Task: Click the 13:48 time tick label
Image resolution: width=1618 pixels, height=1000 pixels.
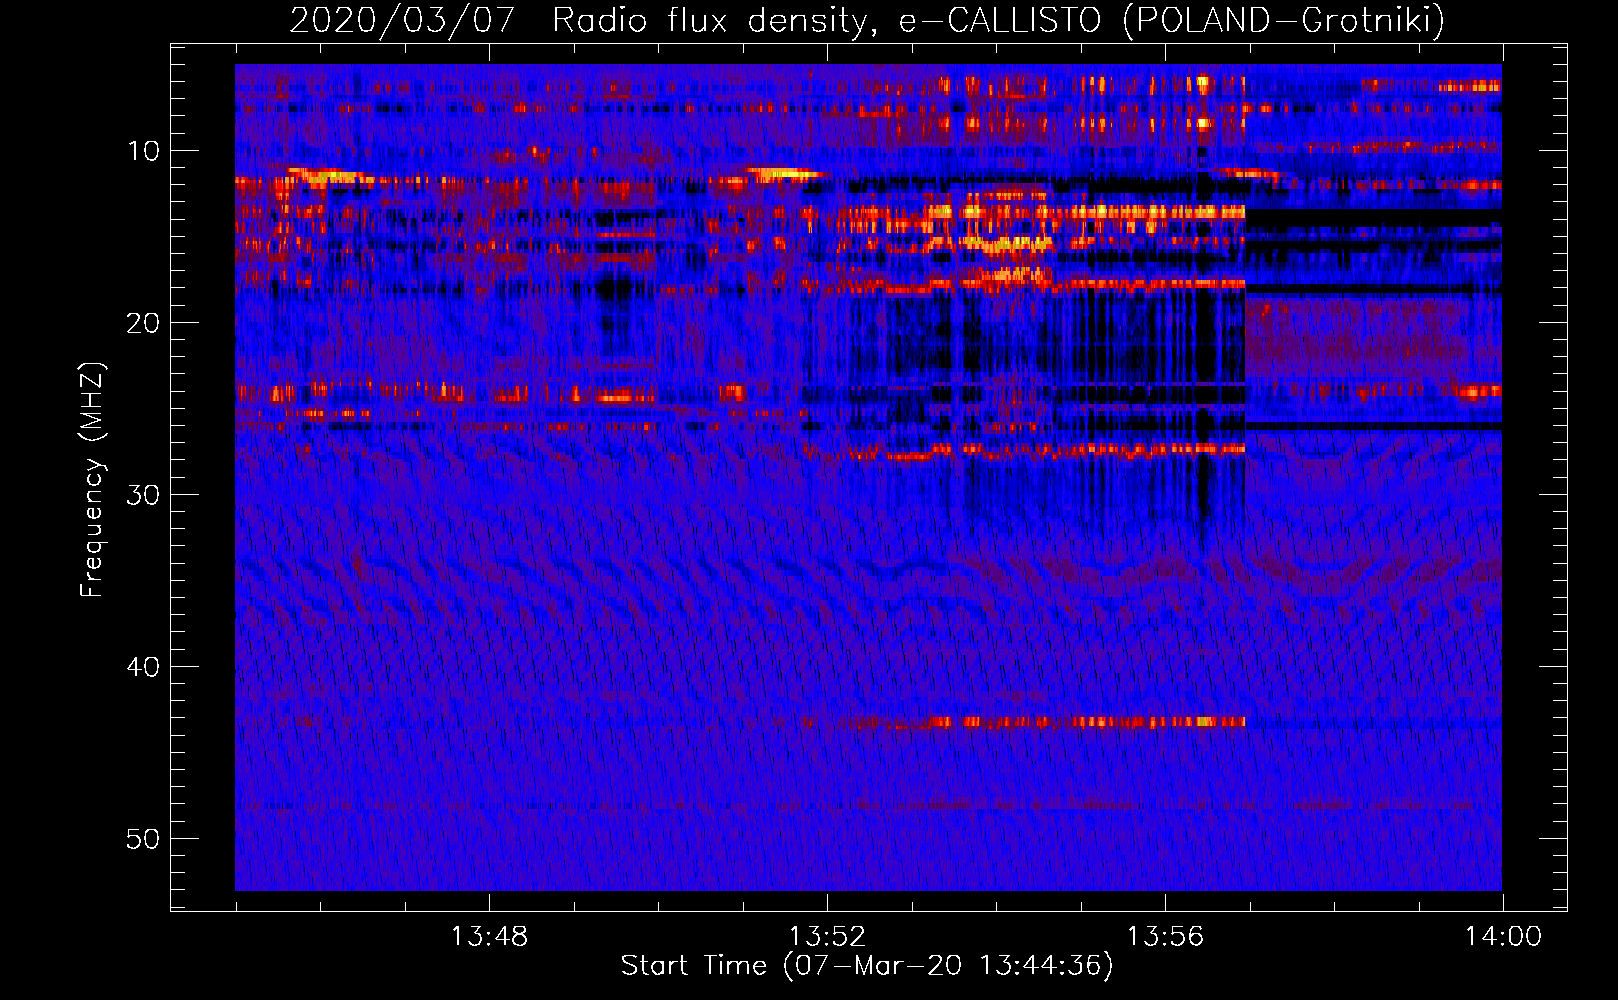Action: tap(489, 937)
